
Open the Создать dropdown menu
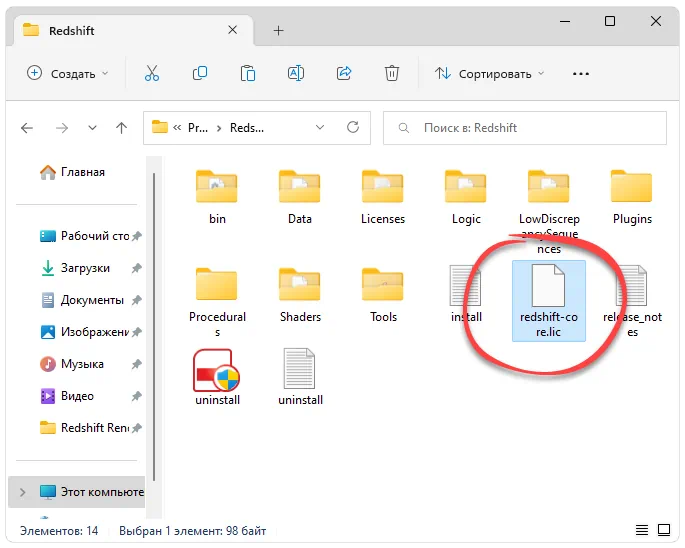click(x=67, y=73)
